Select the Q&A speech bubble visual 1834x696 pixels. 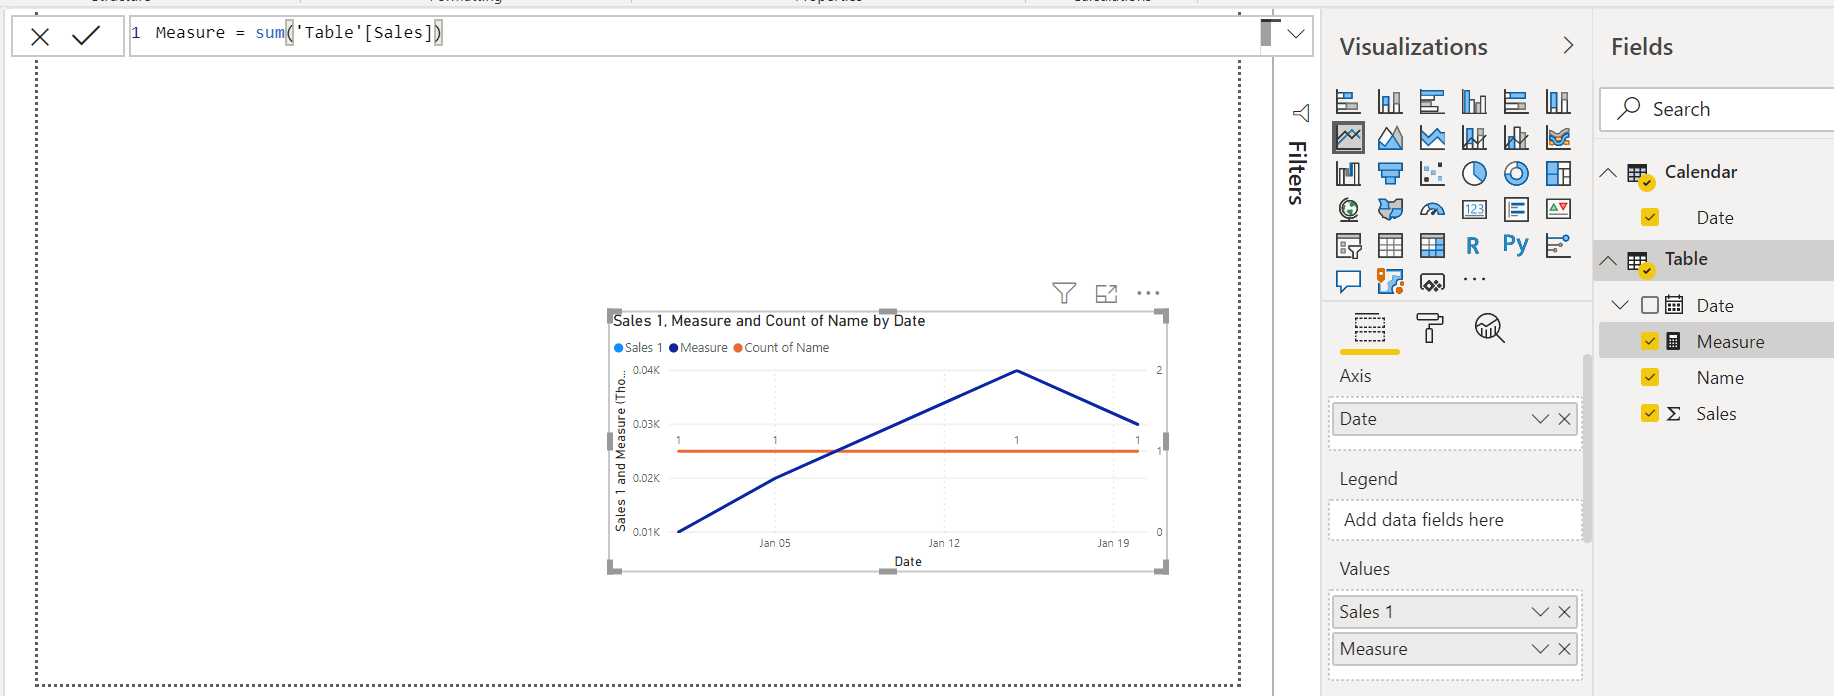click(x=1348, y=281)
